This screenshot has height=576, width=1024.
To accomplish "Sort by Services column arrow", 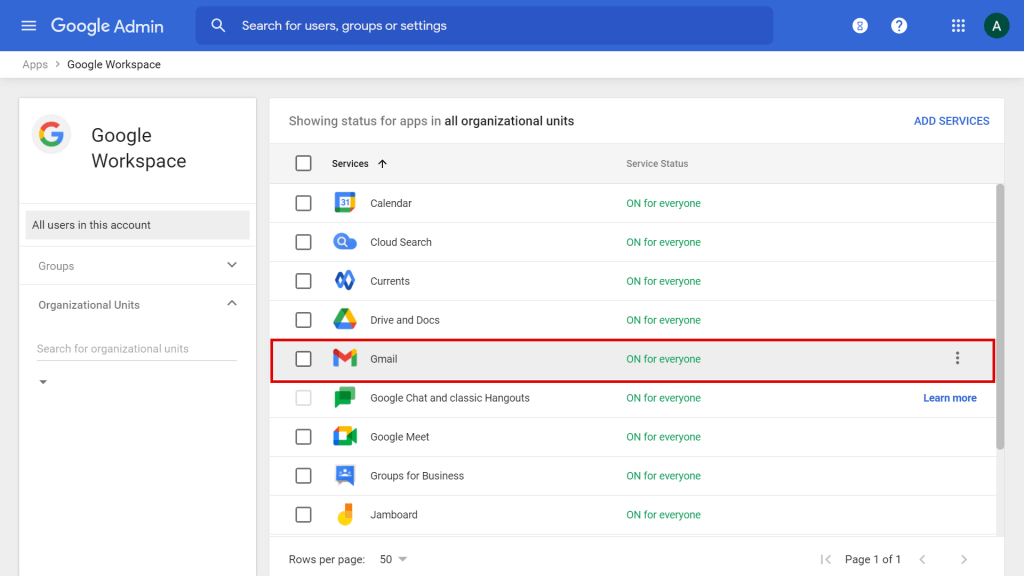I will [x=383, y=164].
